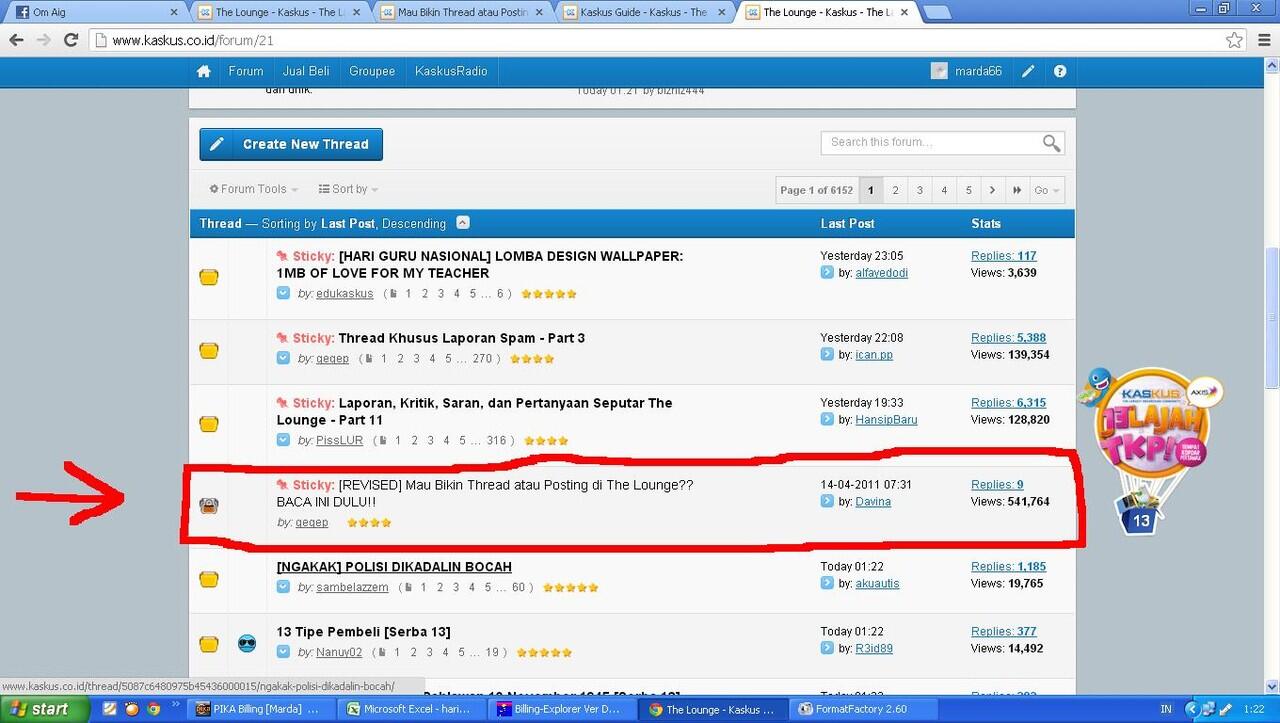The width and height of the screenshot is (1280, 723).
Task: Open the marda66 username link
Action: [x=978, y=71]
